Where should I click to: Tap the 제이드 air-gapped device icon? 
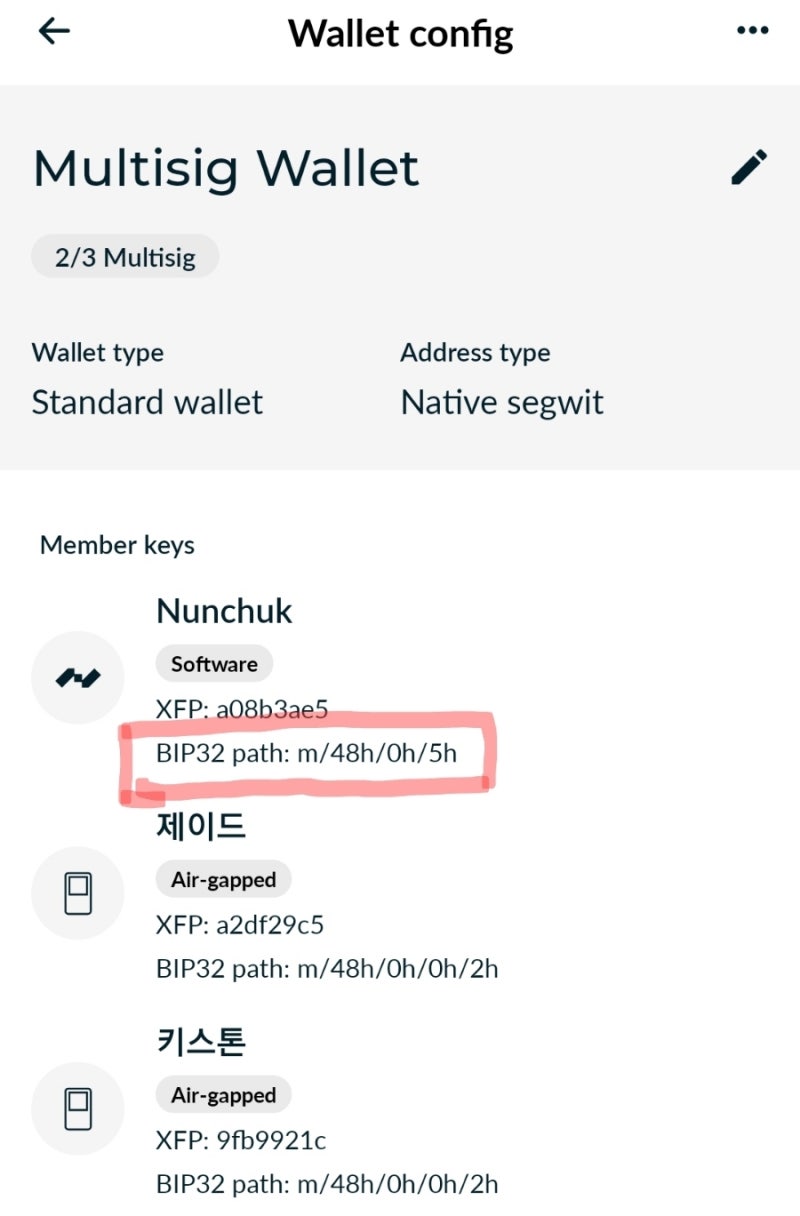point(78,893)
